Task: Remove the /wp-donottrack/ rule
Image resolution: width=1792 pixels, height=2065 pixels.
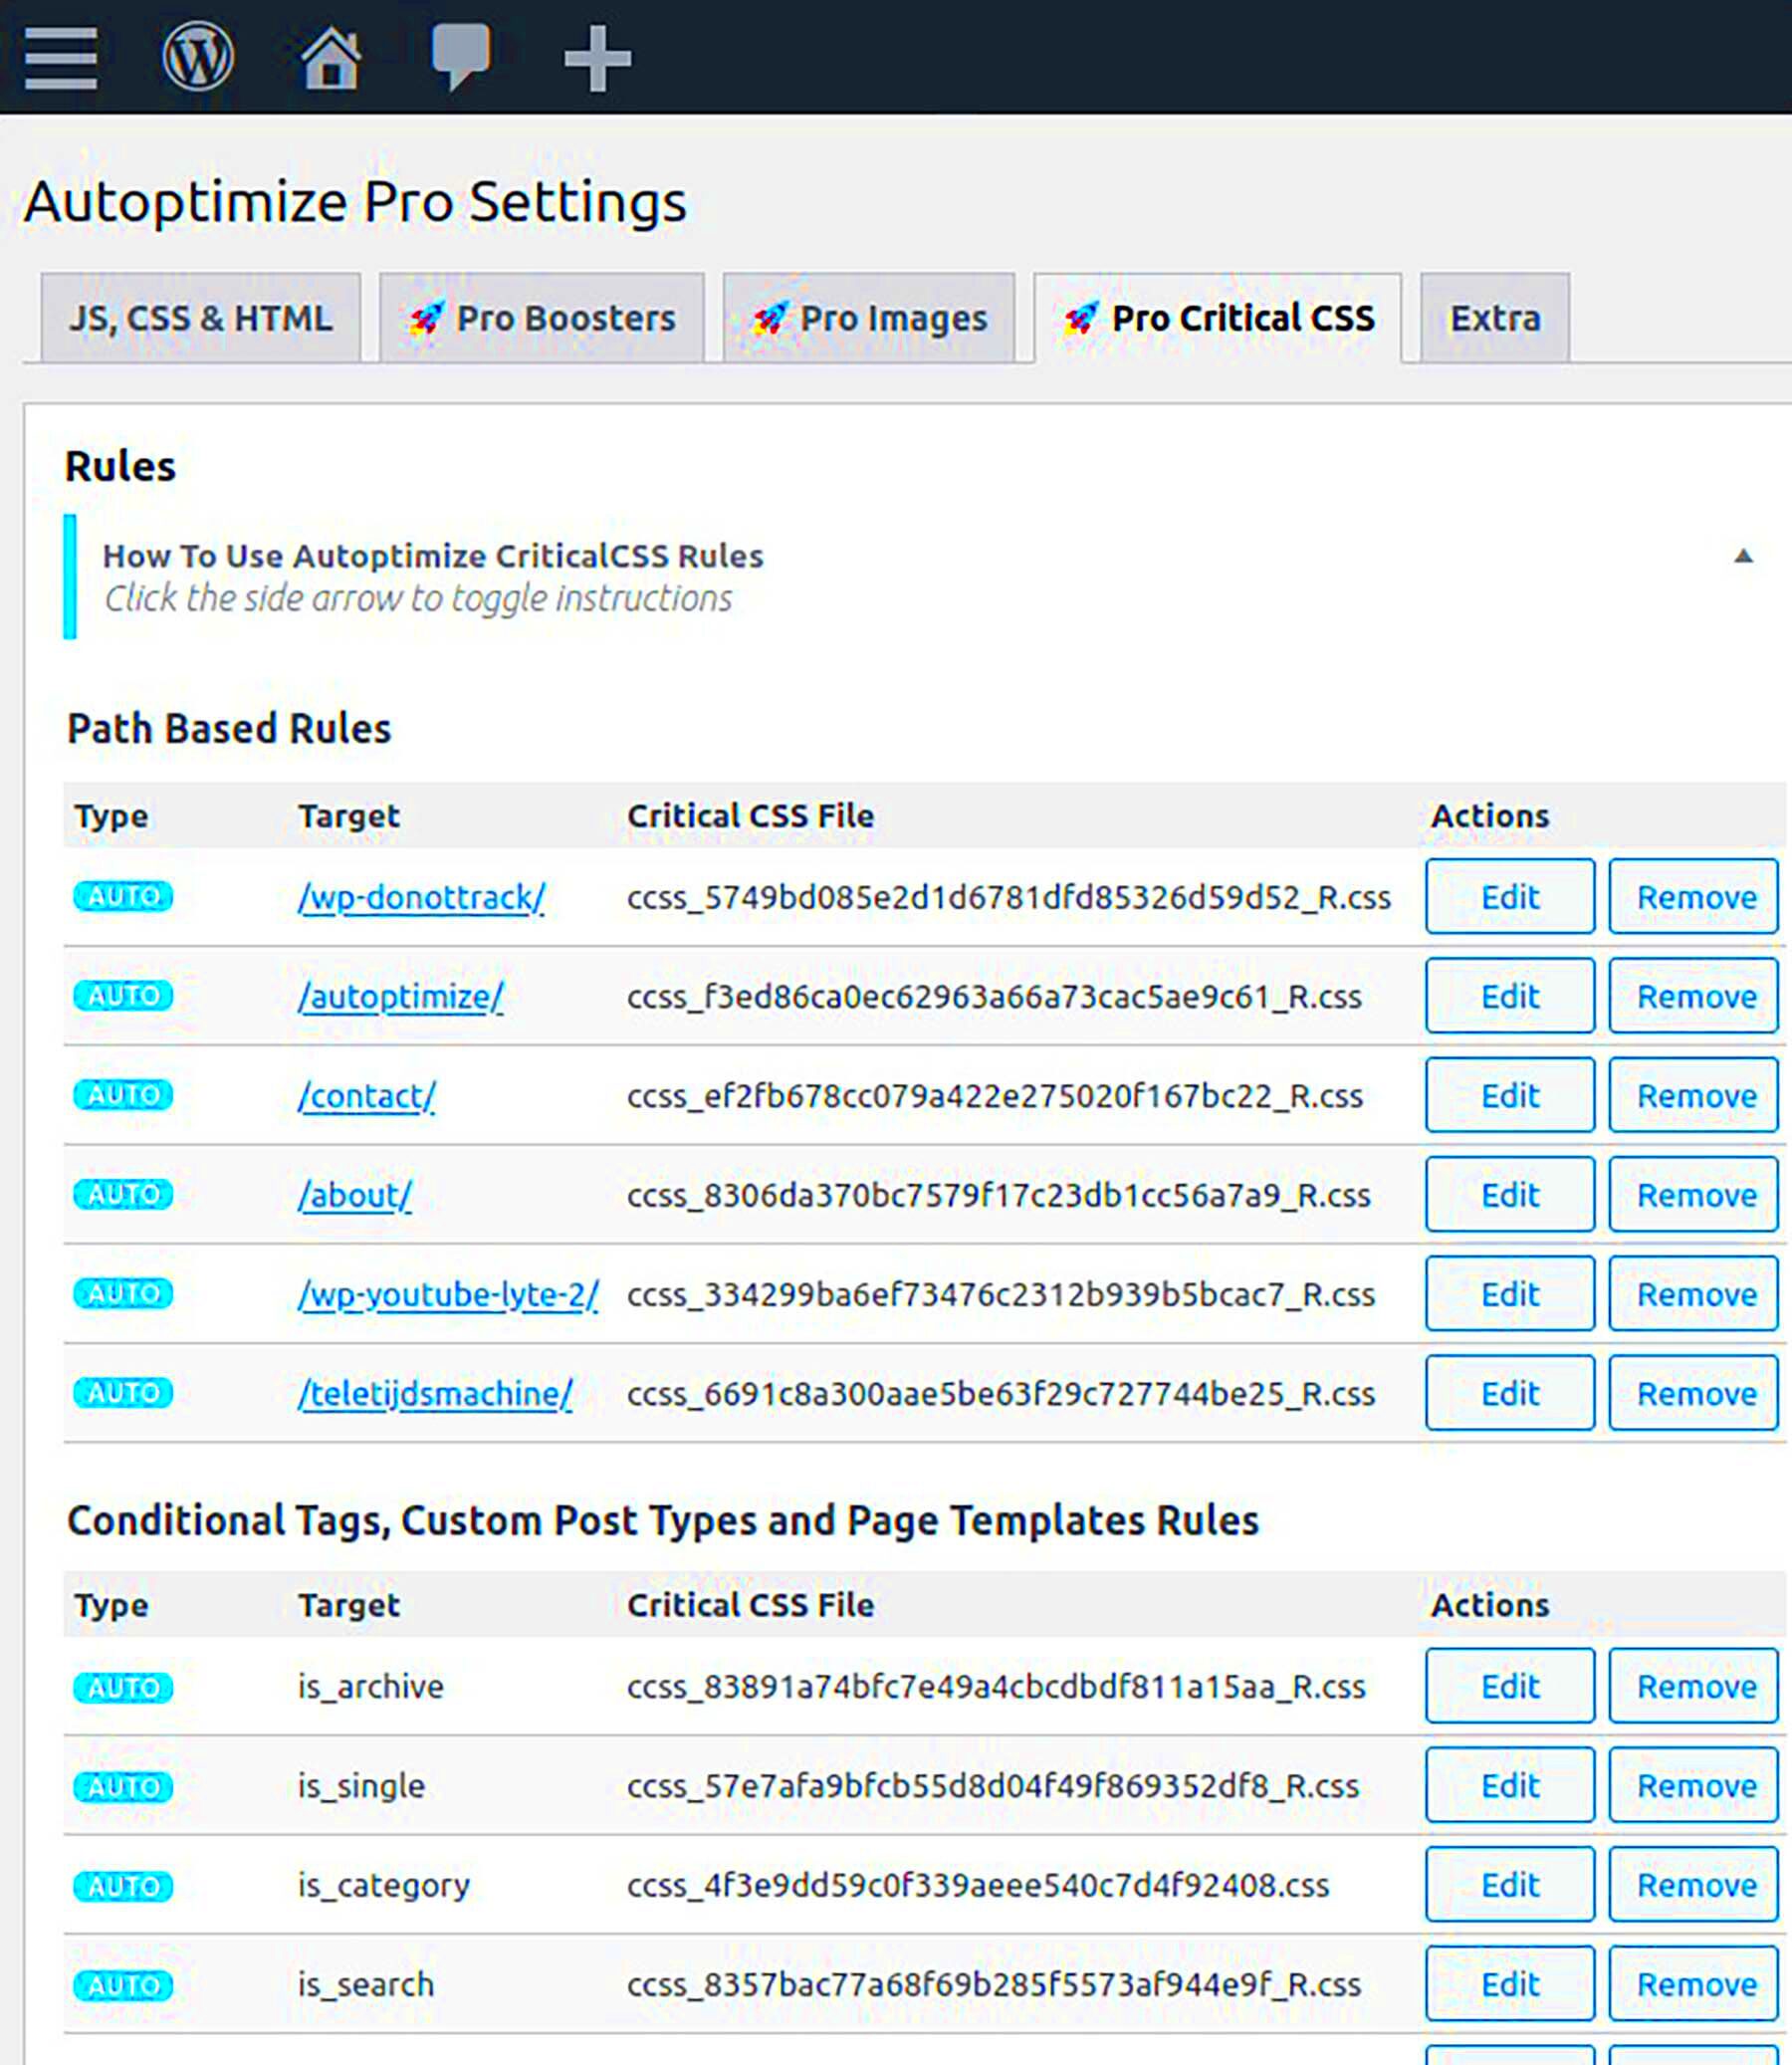Action: [x=1695, y=897]
